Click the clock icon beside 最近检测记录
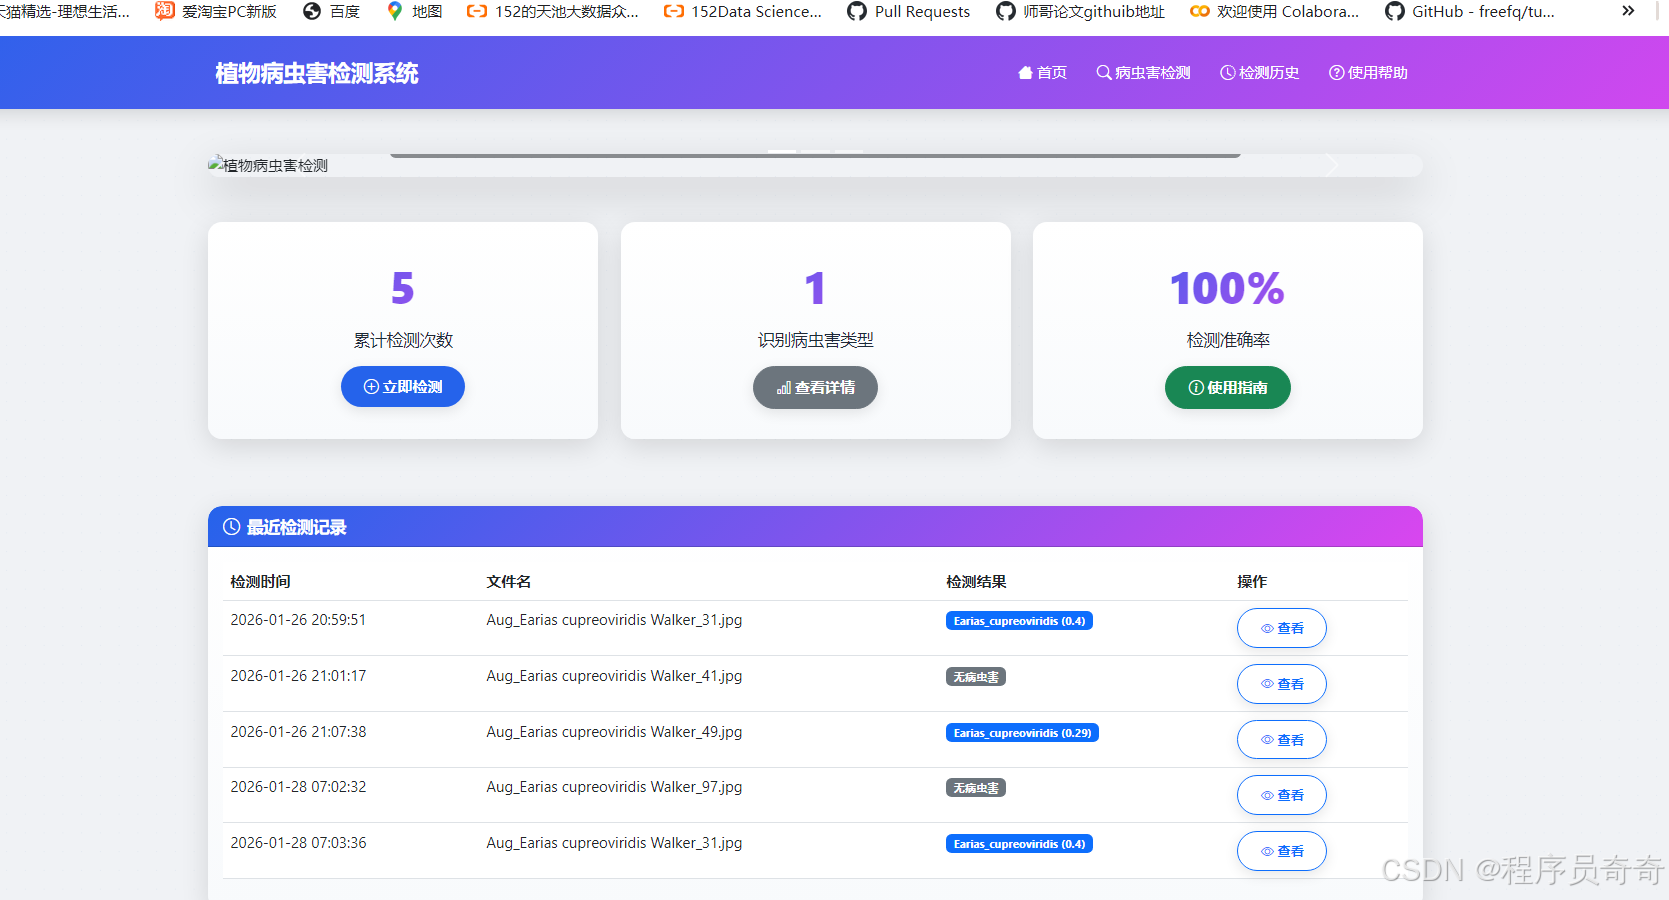This screenshot has height=900, width=1669. [x=231, y=527]
